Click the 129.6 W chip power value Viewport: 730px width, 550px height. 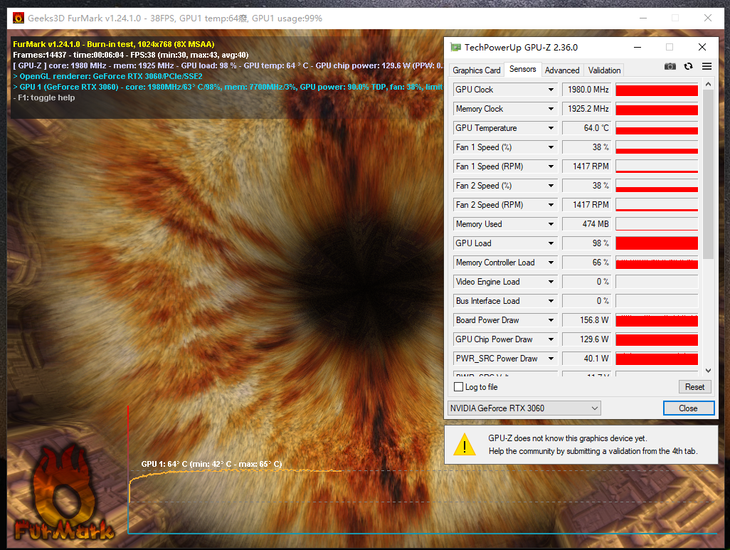(x=586, y=340)
